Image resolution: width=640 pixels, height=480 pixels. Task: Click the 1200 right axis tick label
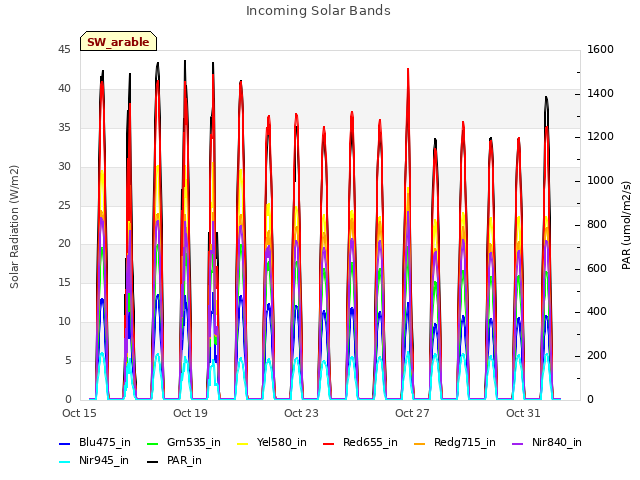(600, 137)
